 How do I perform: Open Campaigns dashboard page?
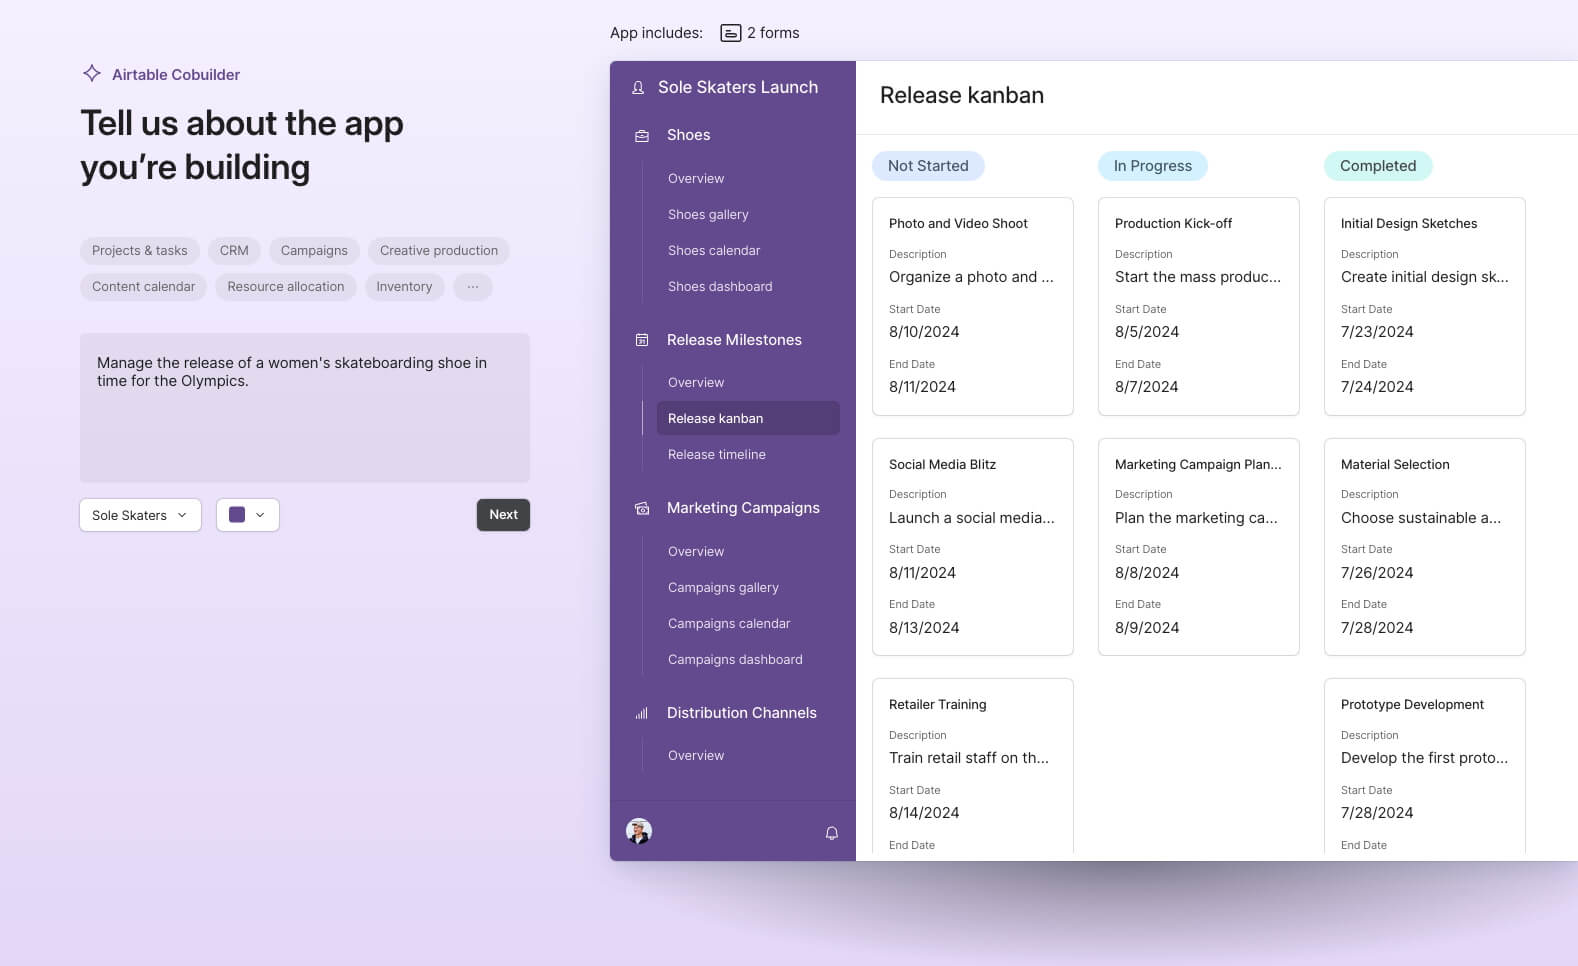coord(735,659)
